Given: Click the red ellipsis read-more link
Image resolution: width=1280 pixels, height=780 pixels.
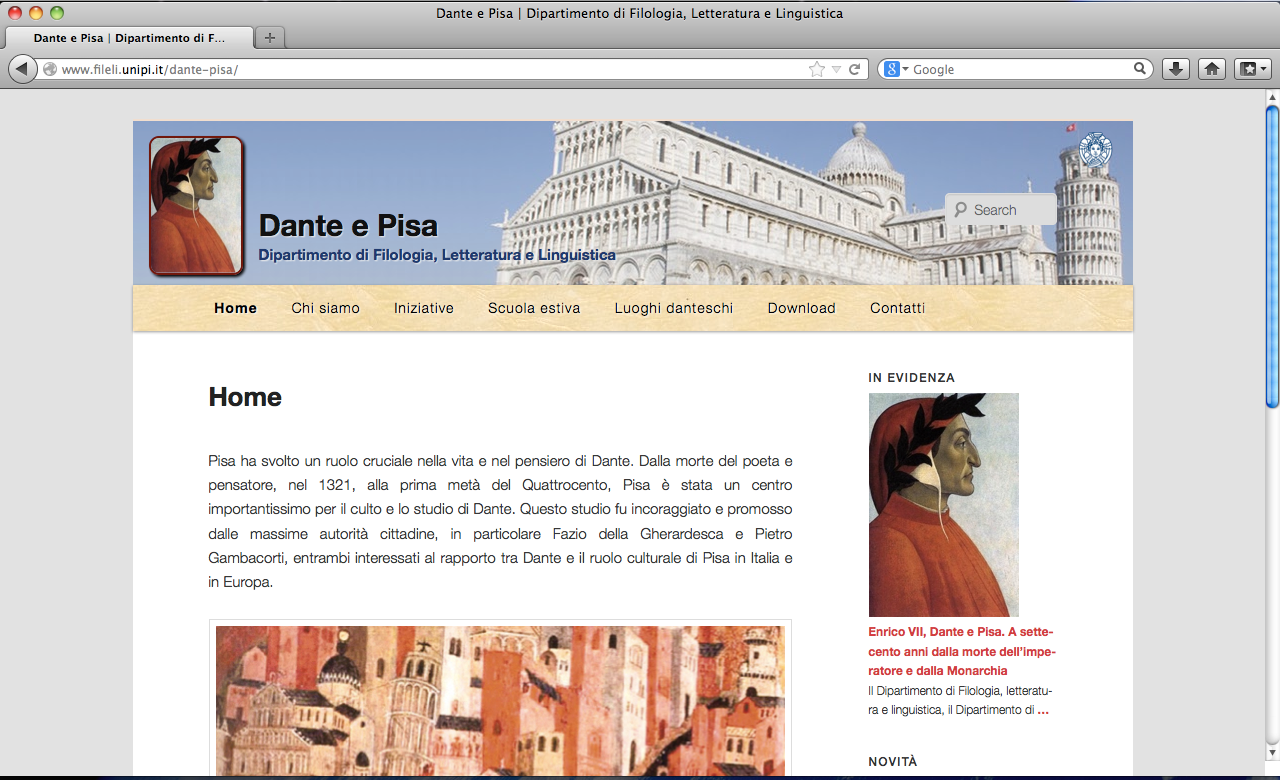Looking at the screenshot, I should (x=1043, y=710).
